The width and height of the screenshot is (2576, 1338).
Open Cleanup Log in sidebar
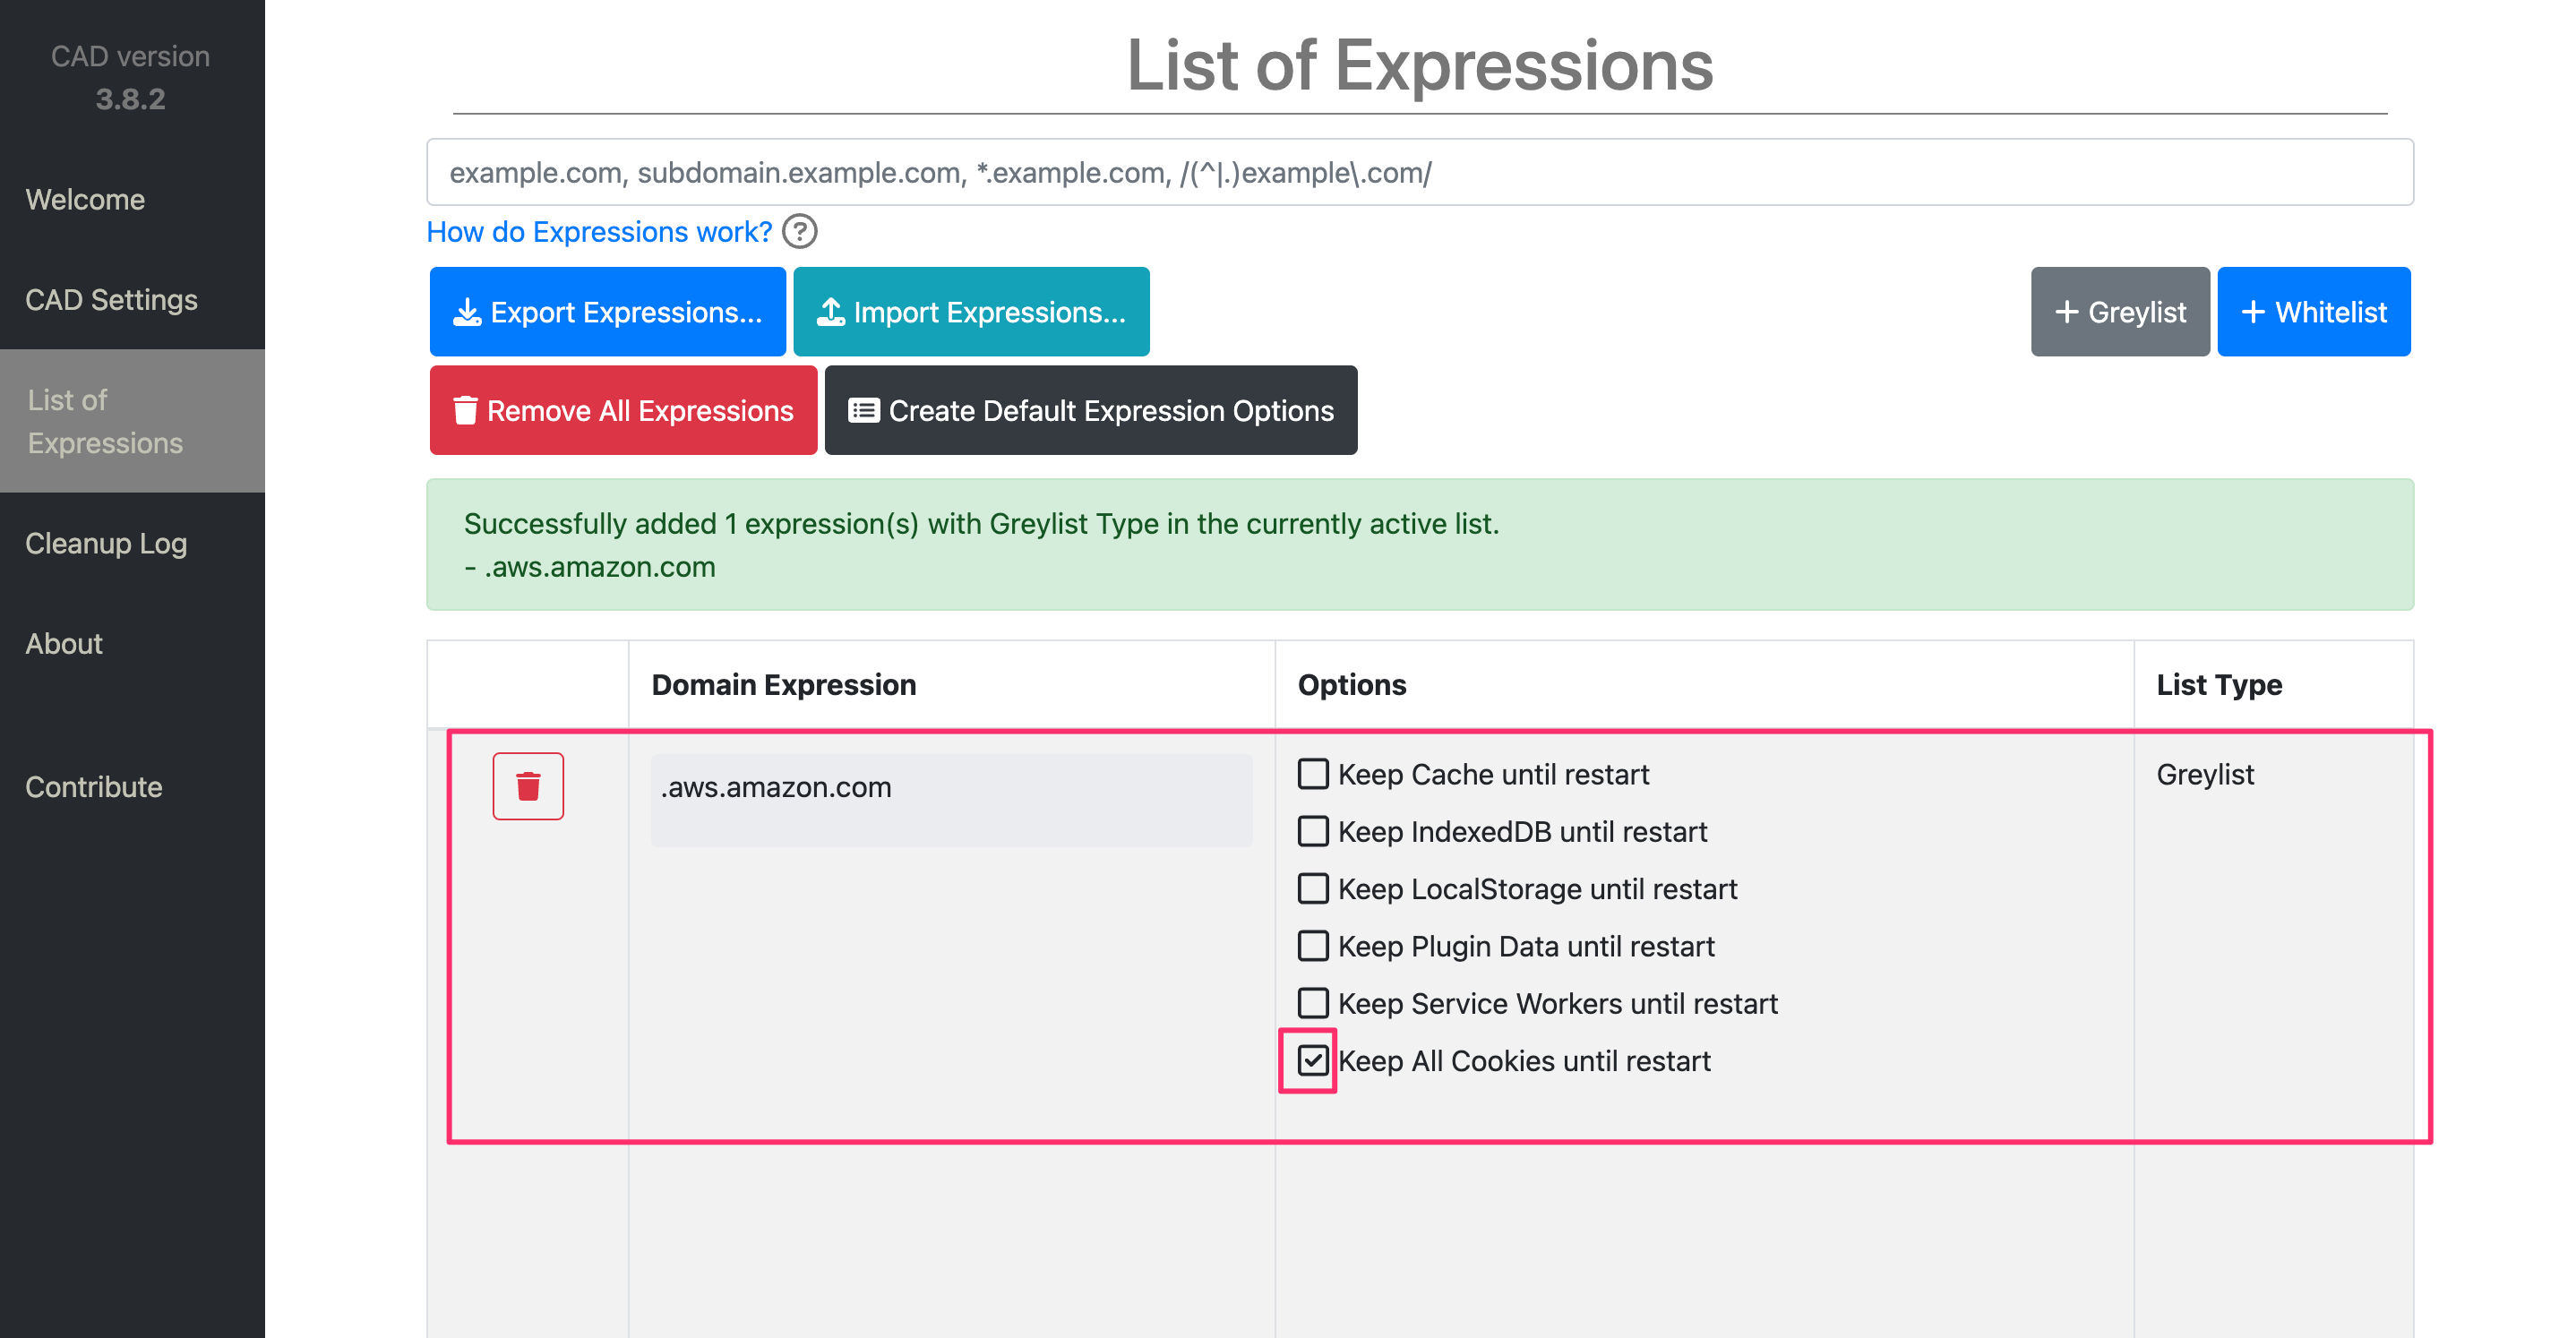tap(106, 543)
